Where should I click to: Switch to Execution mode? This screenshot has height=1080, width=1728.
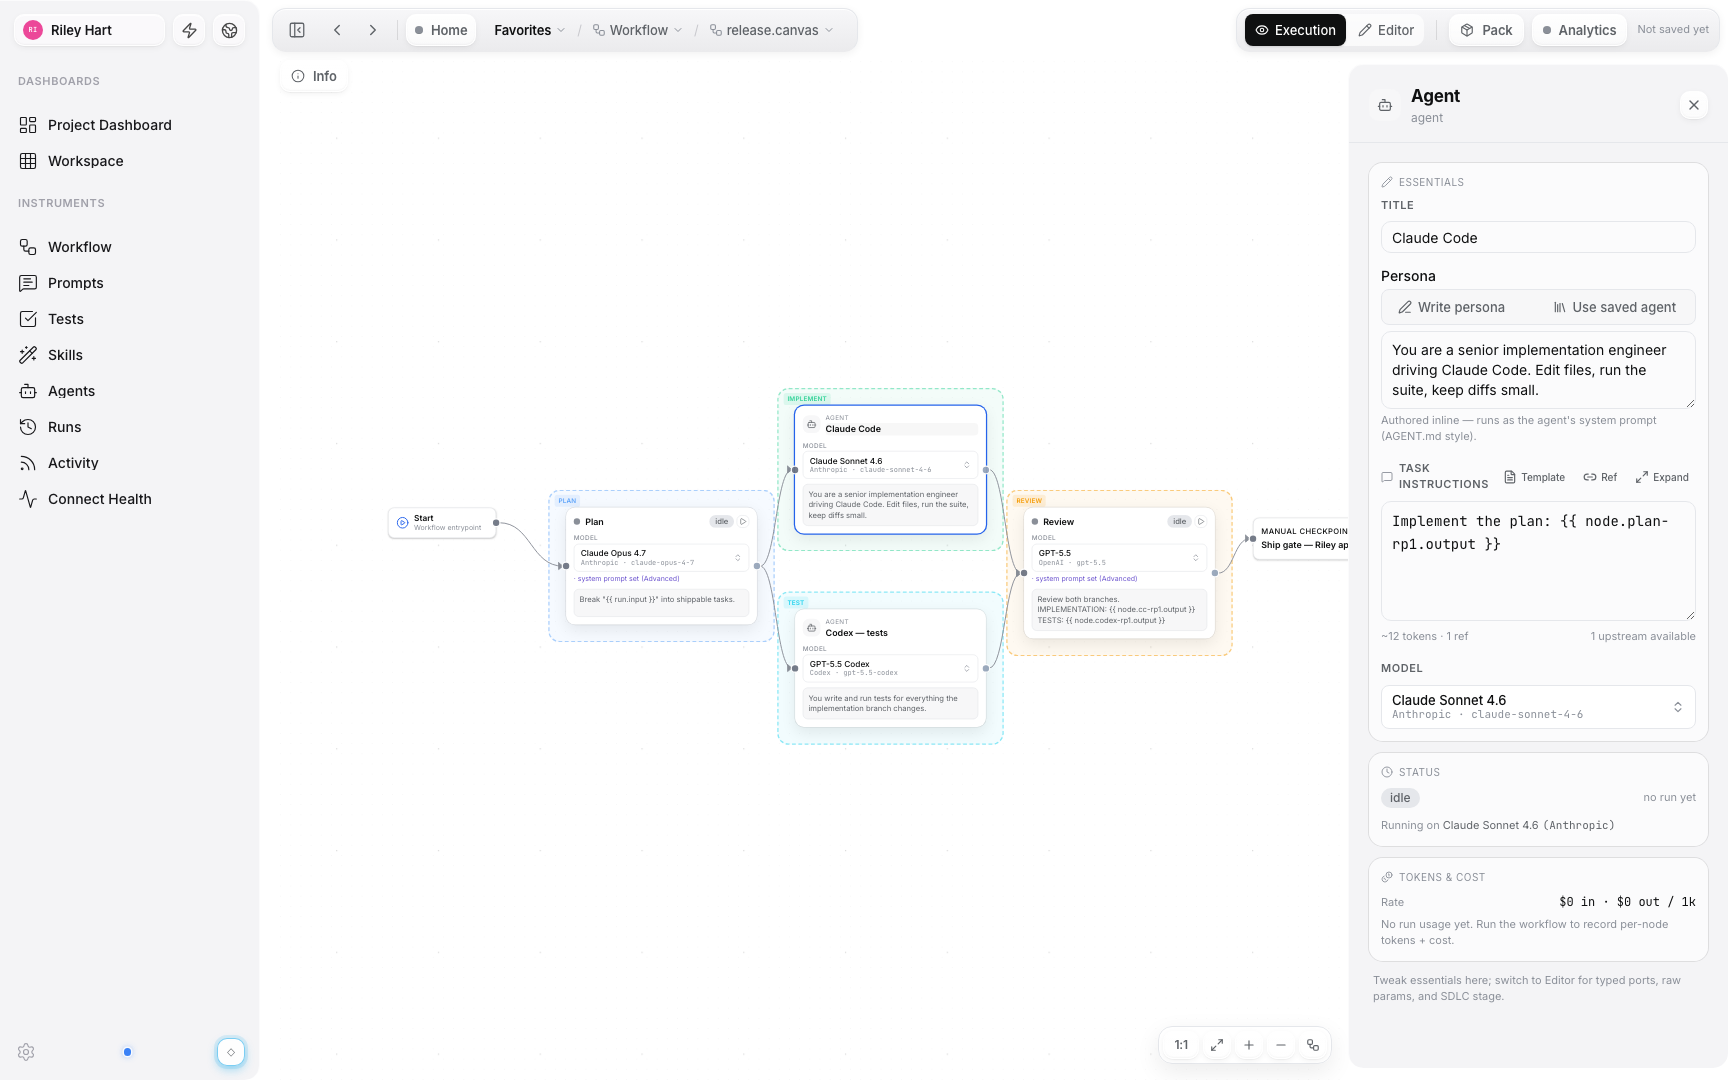[x=1295, y=30]
